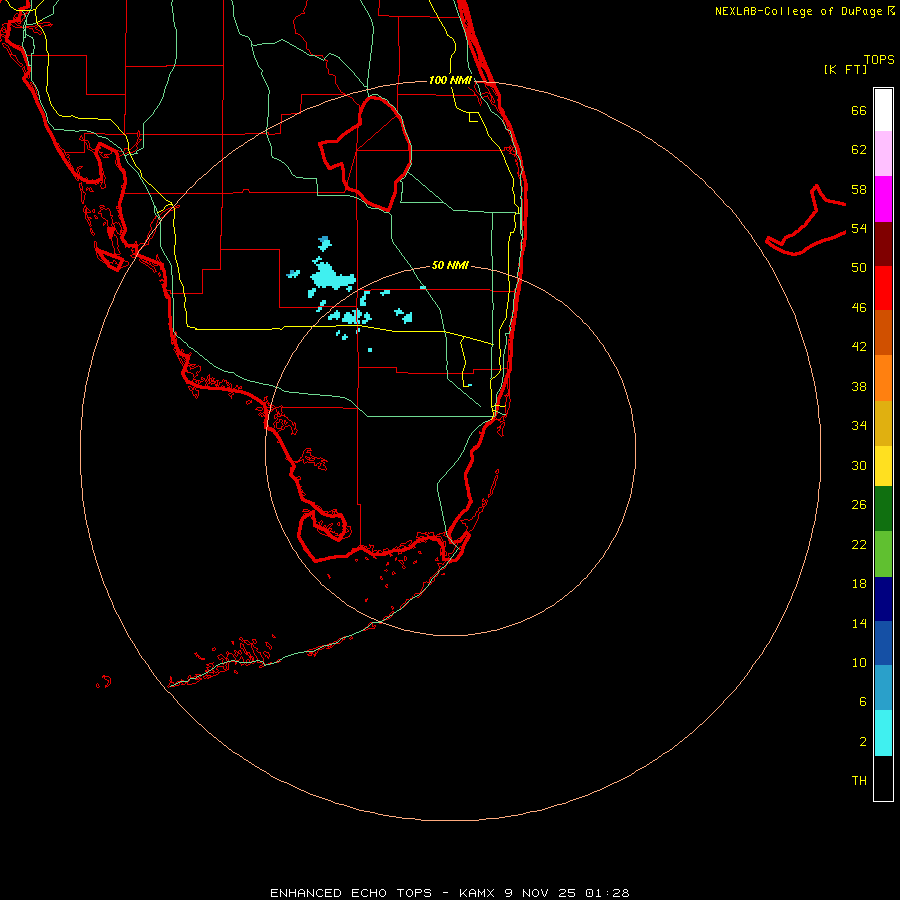The height and width of the screenshot is (900, 900).
Task: Click legend value 54
Action: tap(859, 228)
